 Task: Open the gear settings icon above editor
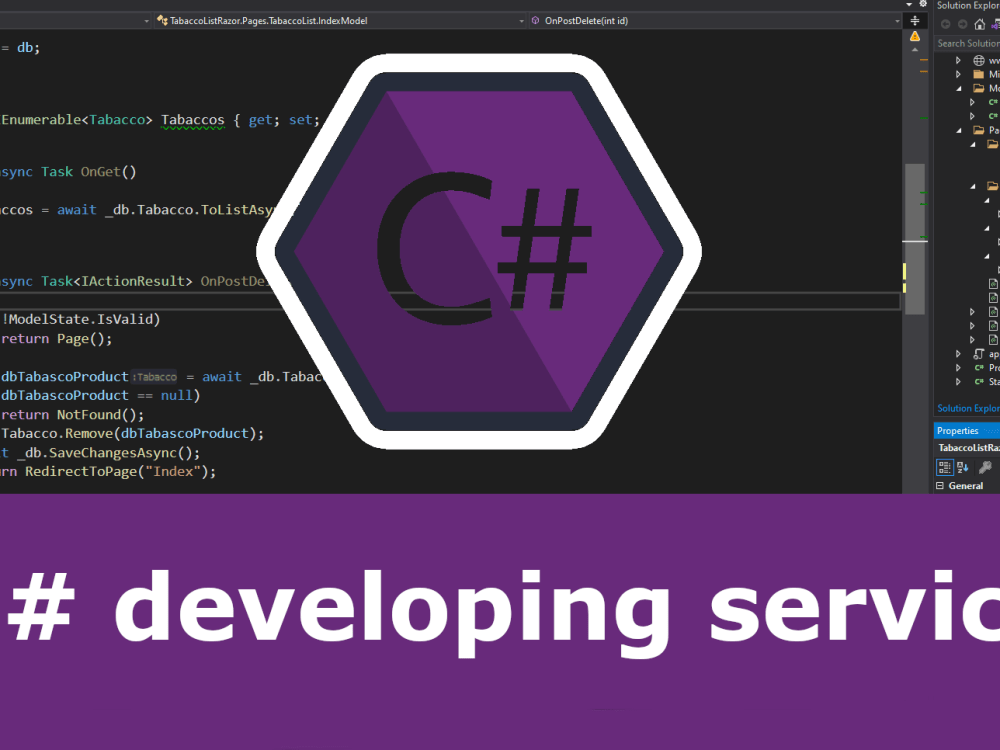pos(923,4)
